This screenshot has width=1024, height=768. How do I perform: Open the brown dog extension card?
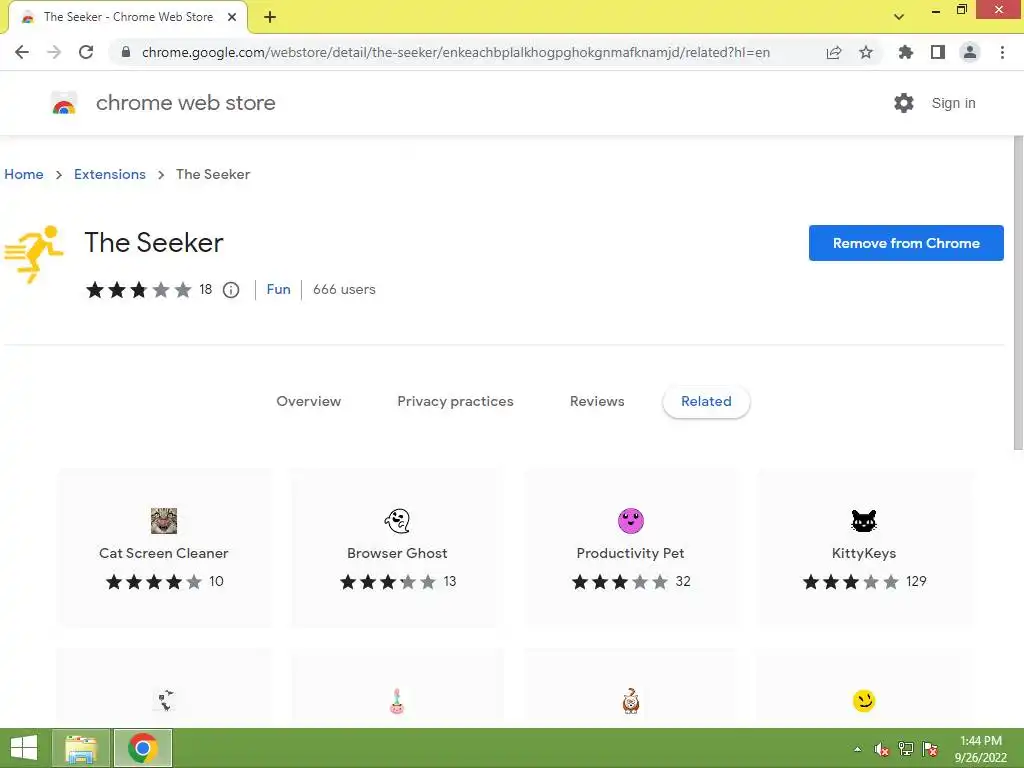[631, 689]
